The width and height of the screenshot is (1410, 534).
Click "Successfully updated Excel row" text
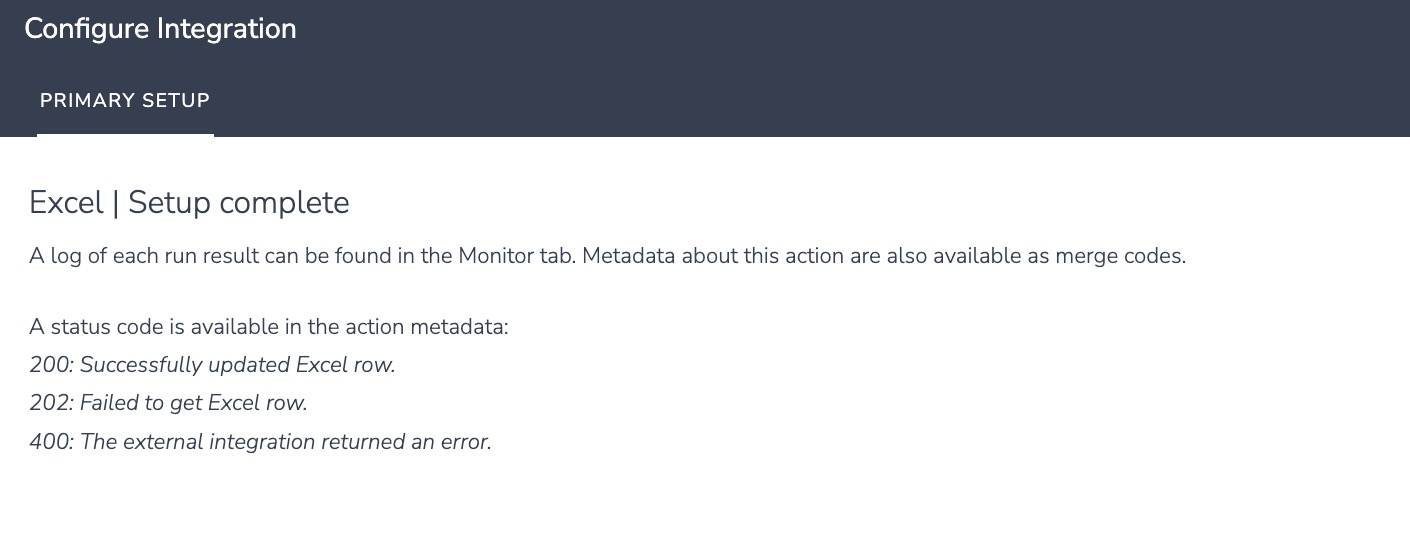point(237,365)
